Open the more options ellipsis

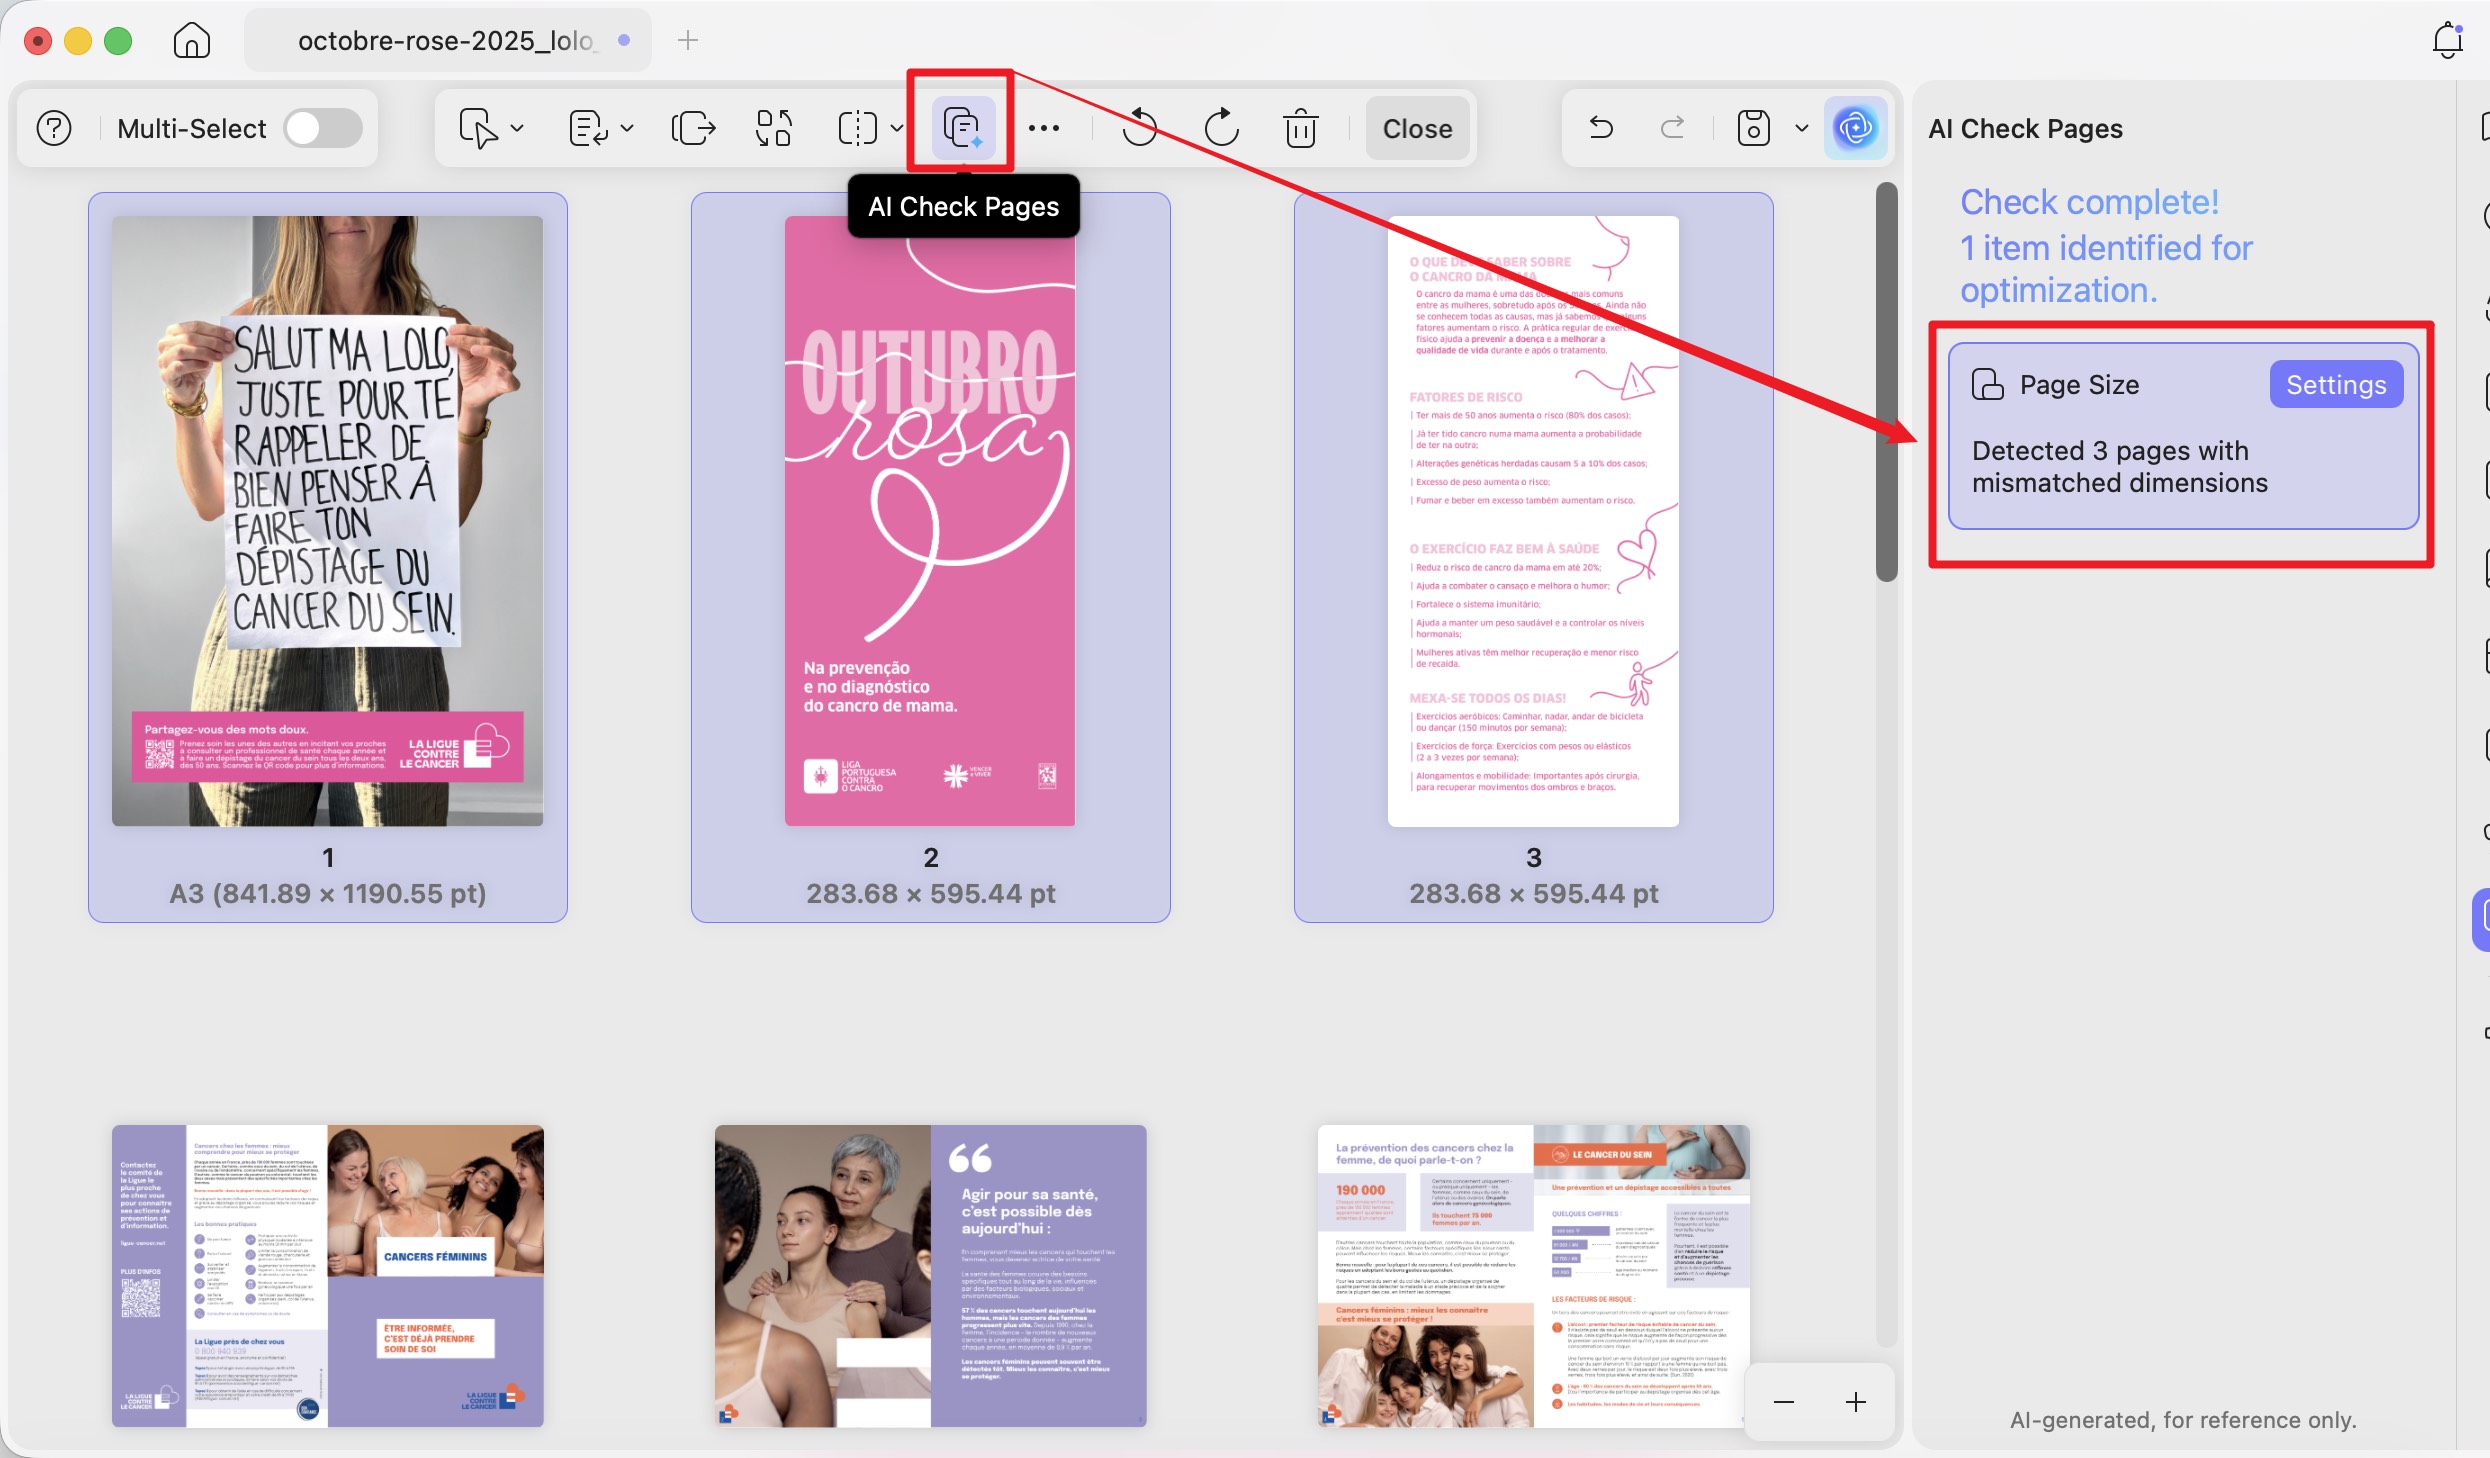click(1044, 128)
